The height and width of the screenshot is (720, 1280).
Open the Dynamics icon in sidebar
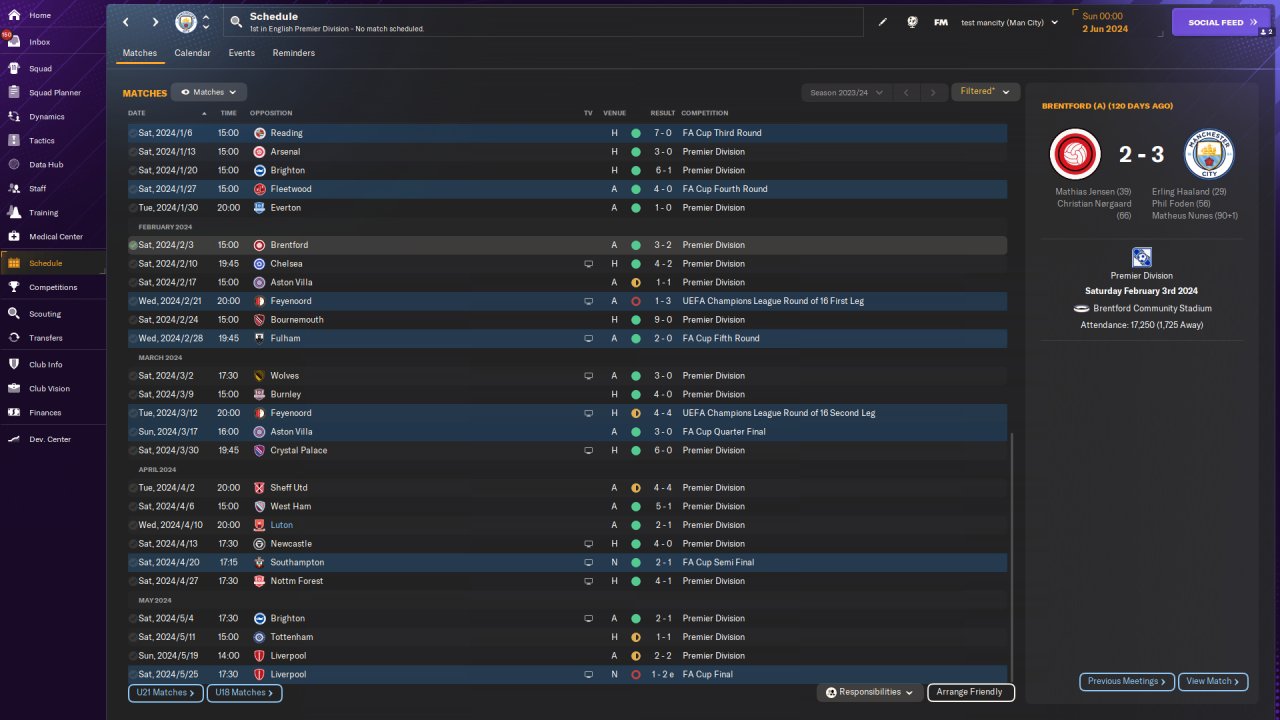(14, 117)
